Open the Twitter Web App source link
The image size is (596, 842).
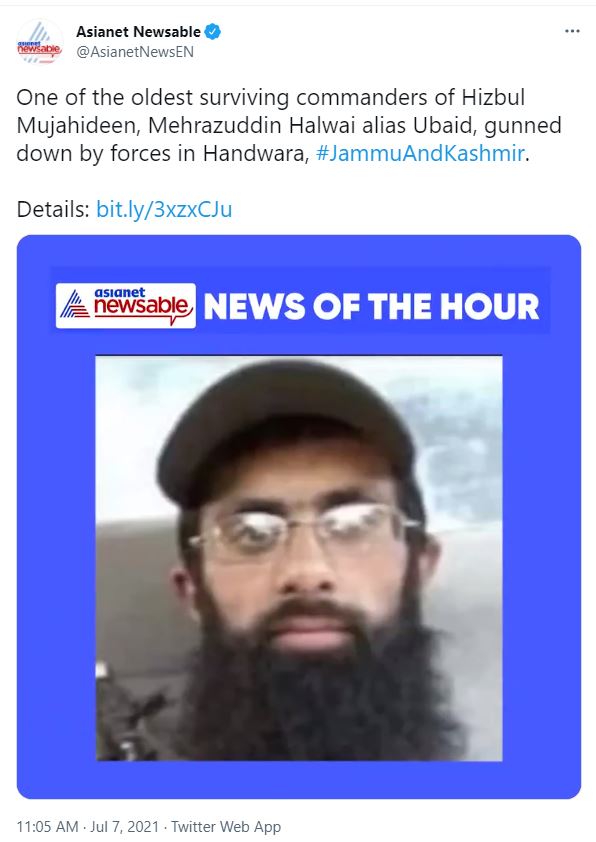(226, 826)
